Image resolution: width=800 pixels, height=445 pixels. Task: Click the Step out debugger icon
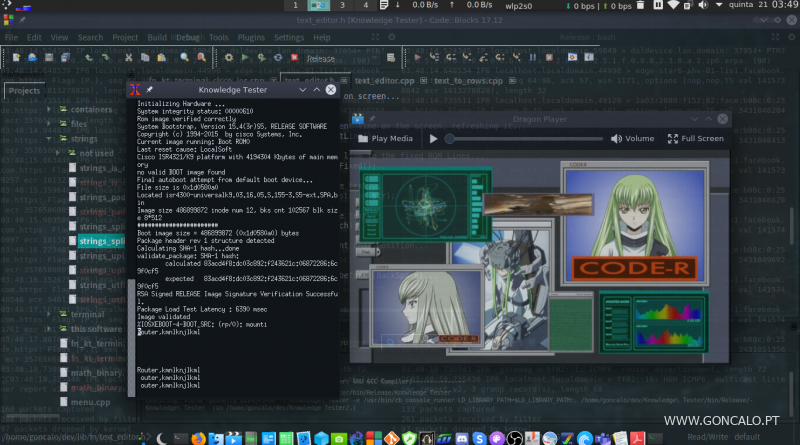(483, 58)
